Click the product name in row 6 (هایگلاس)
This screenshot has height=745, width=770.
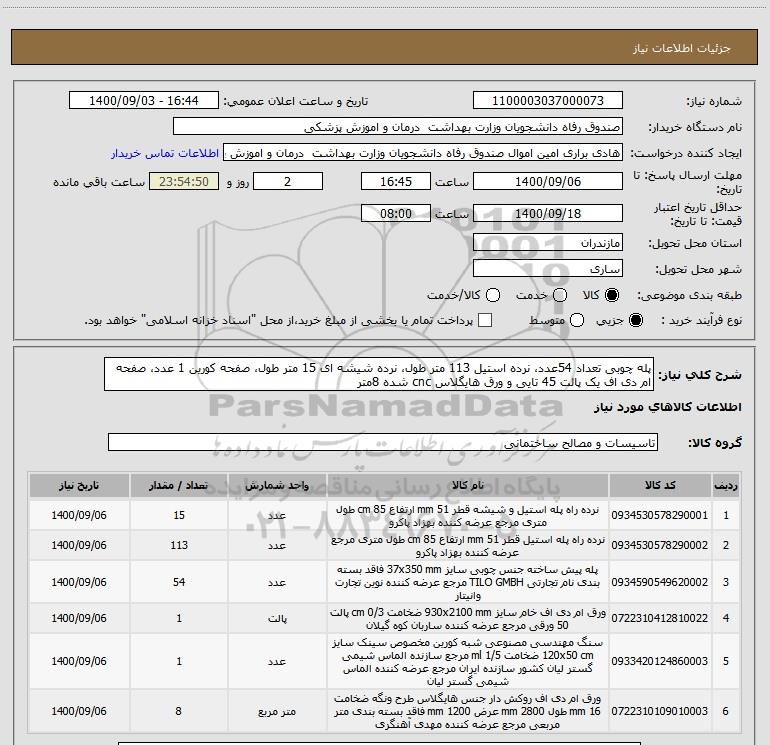(x=468, y=711)
